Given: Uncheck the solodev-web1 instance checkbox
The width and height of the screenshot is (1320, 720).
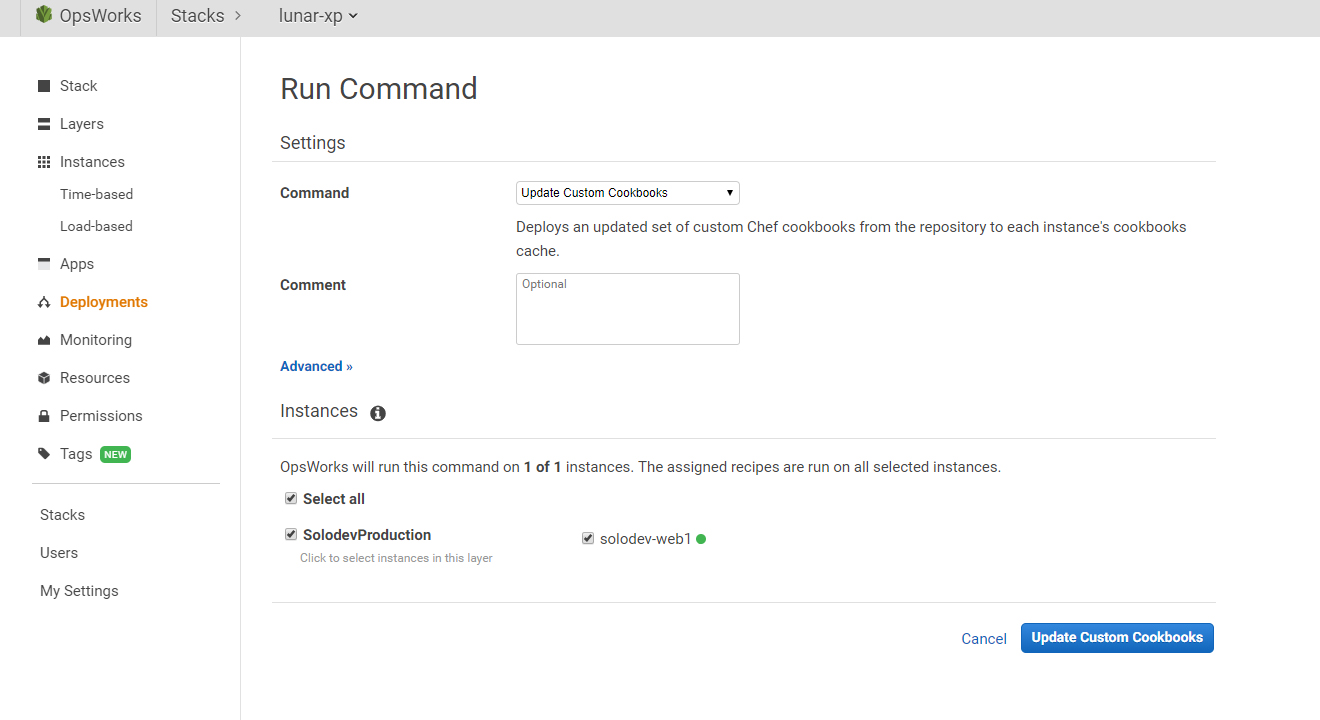Looking at the screenshot, I should click(588, 538).
